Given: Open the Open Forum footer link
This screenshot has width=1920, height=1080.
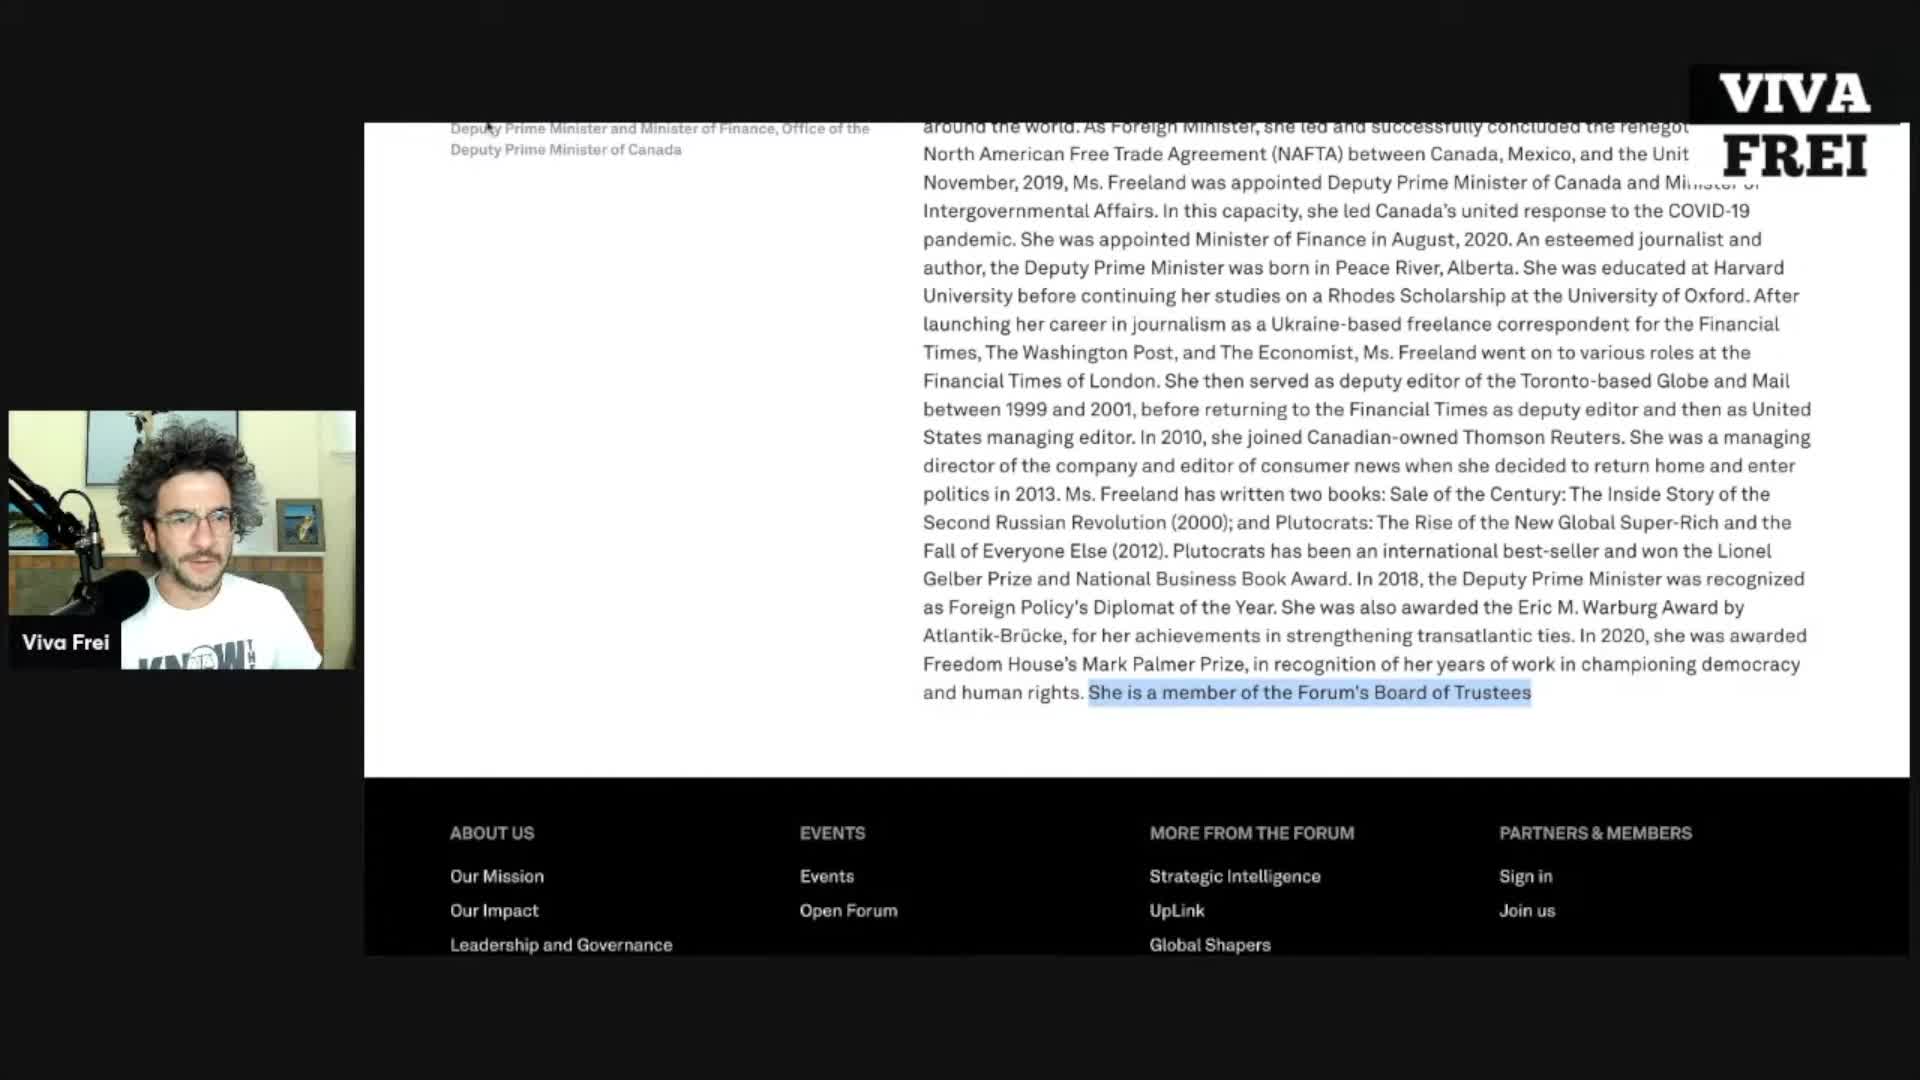Looking at the screenshot, I should tap(848, 911).
